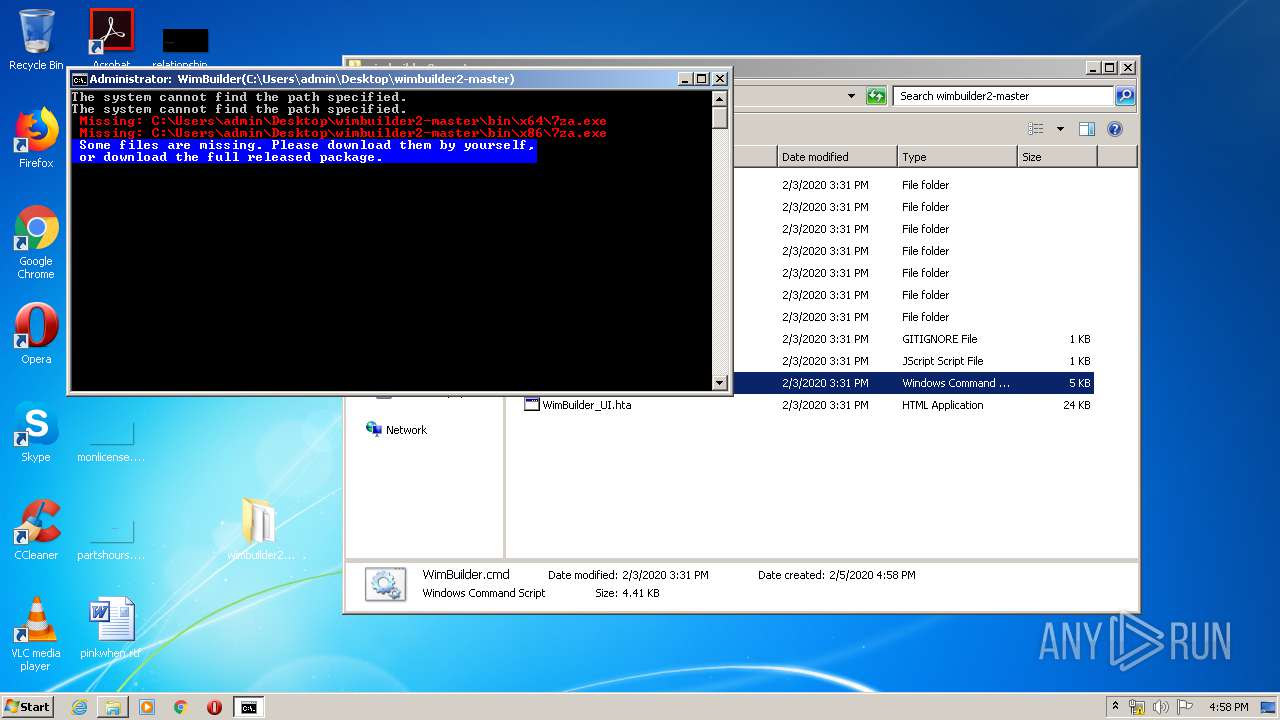Select the GITIGNORE File row
The height and width of the screenshot is (720, 1280).
pos(913,339)
